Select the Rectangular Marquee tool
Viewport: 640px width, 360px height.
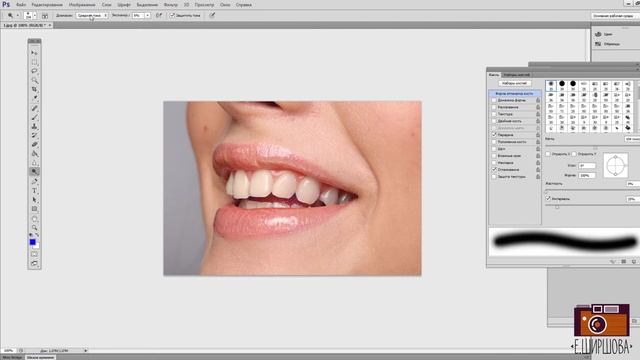tap(34, 62)
